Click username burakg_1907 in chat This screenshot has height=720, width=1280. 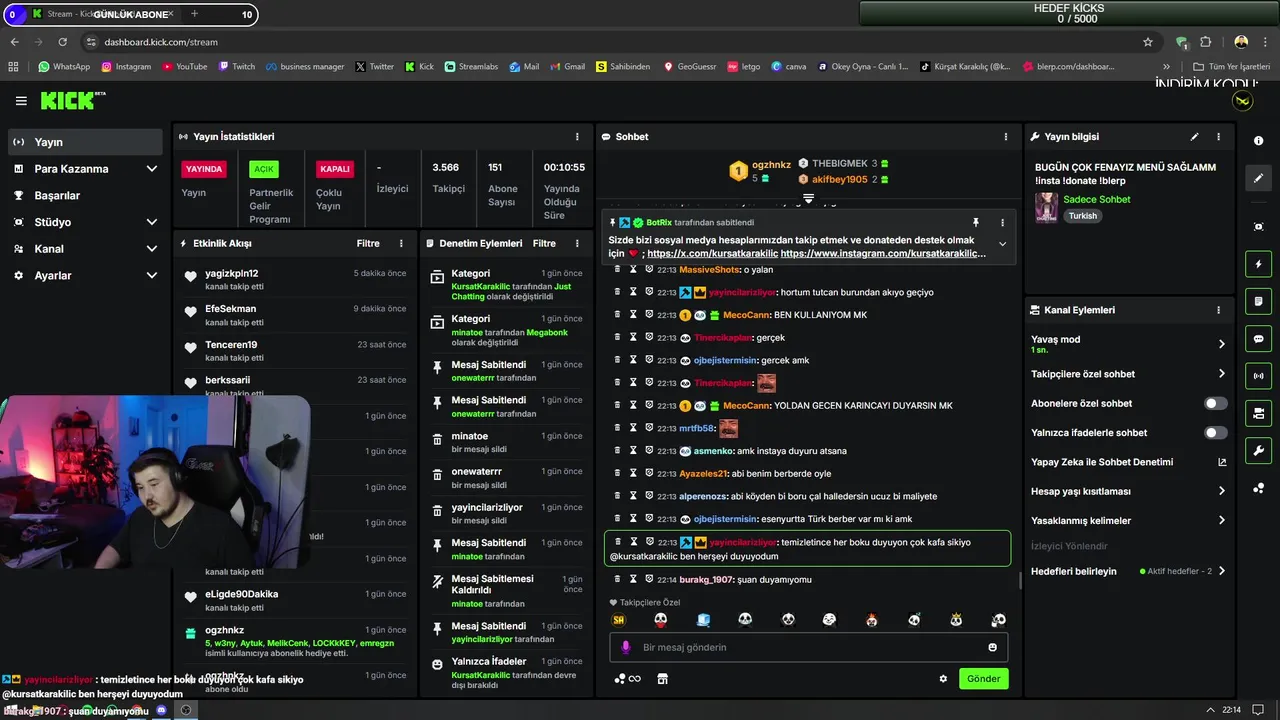[706, 580]
